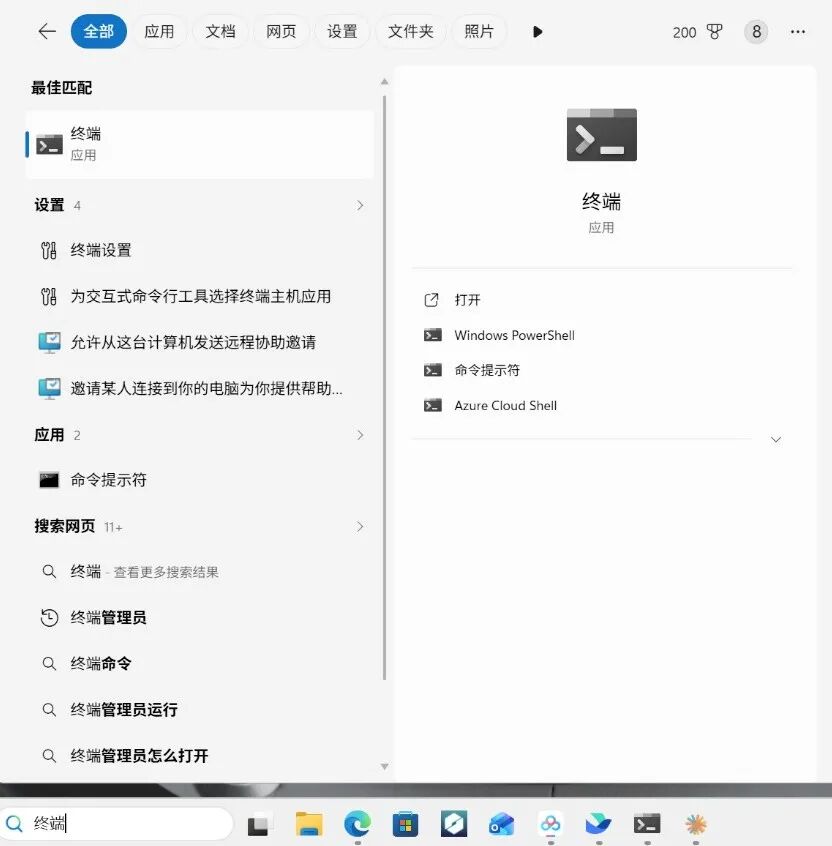The image size is (832, 846).
Task: Open the three-dot more options menu
Action: coord(798,31)
